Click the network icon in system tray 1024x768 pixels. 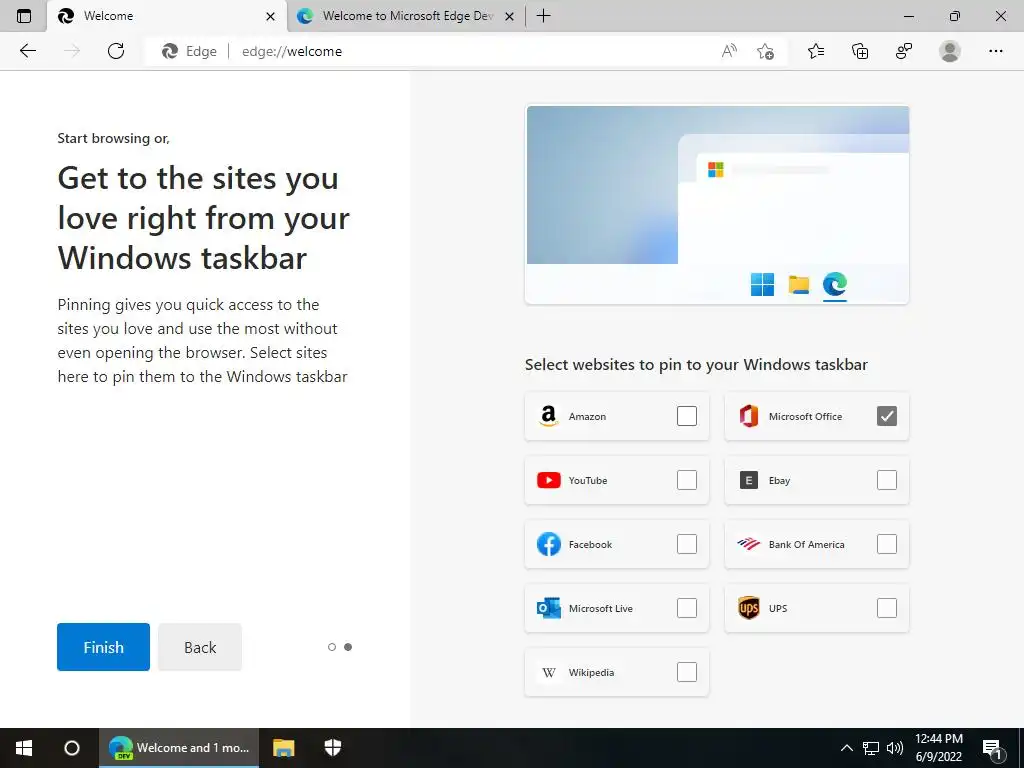(871, 748)
